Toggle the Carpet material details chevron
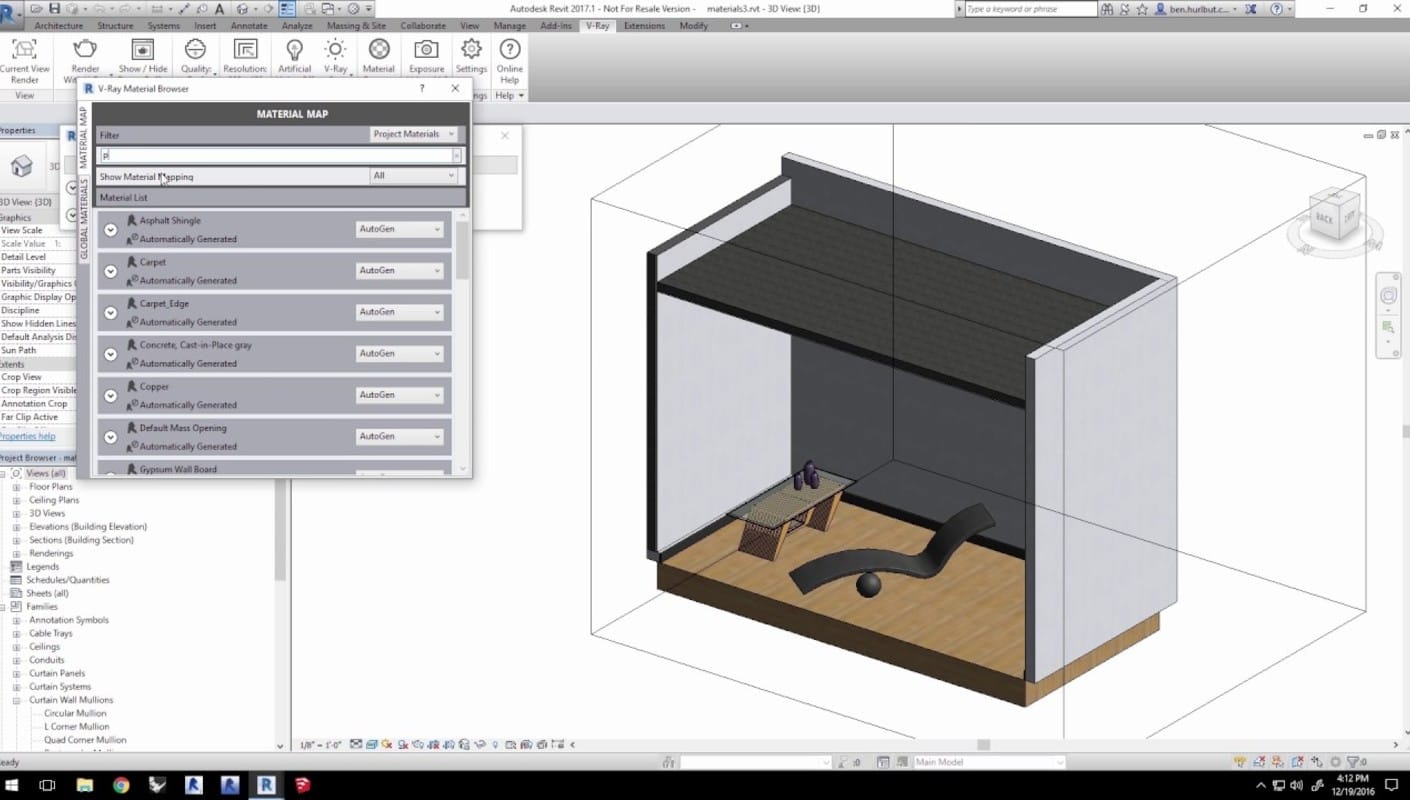This screenshot has height=800, width=1410. 111,271
